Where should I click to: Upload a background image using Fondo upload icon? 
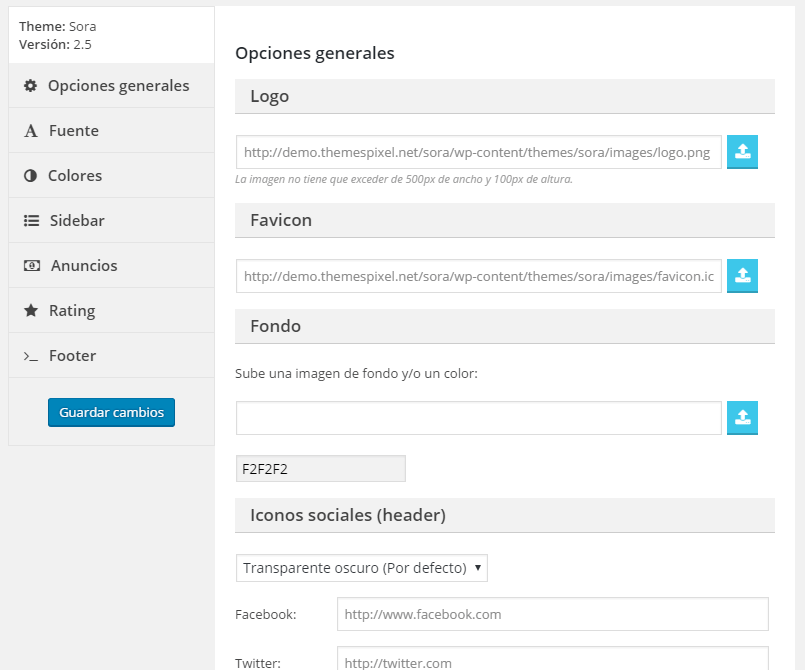(x=742, y=418)
